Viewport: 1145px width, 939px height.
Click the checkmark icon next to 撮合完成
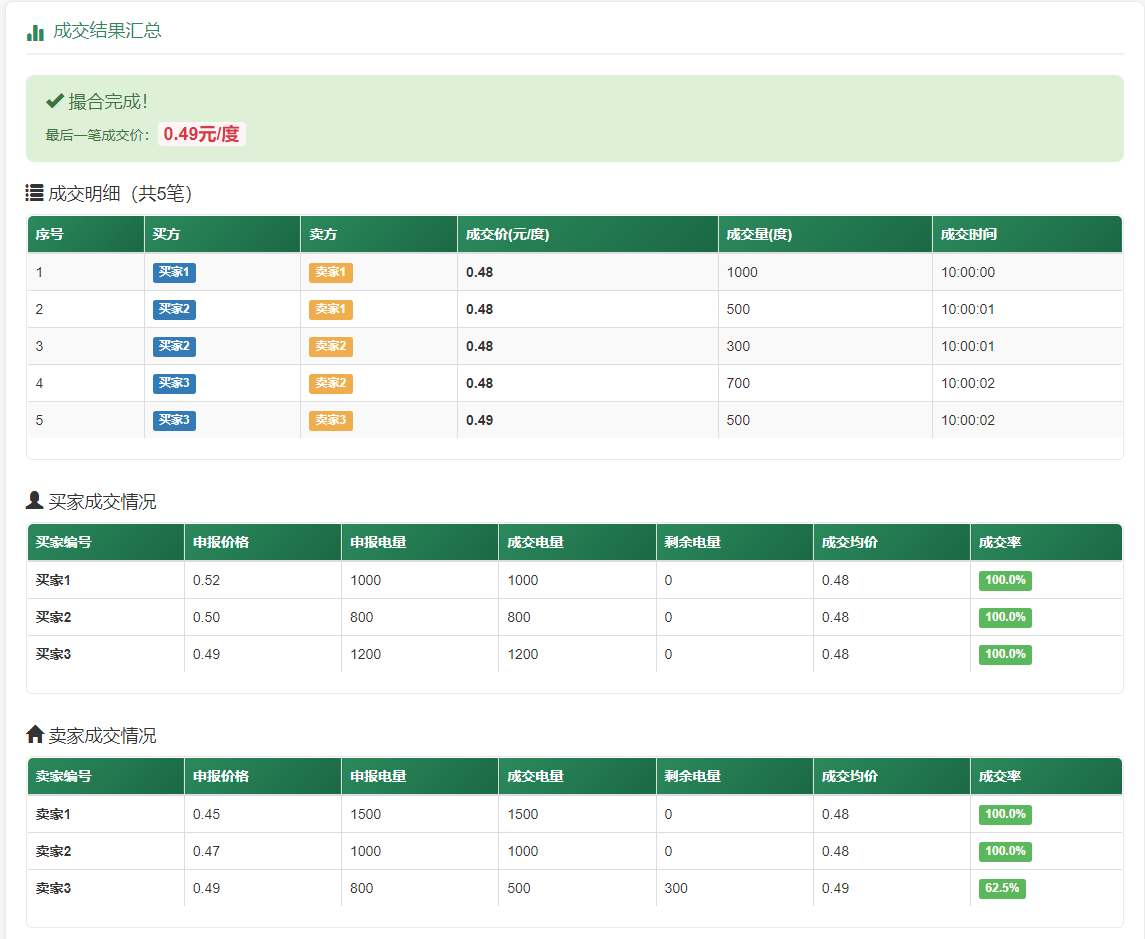pos(55,101)
